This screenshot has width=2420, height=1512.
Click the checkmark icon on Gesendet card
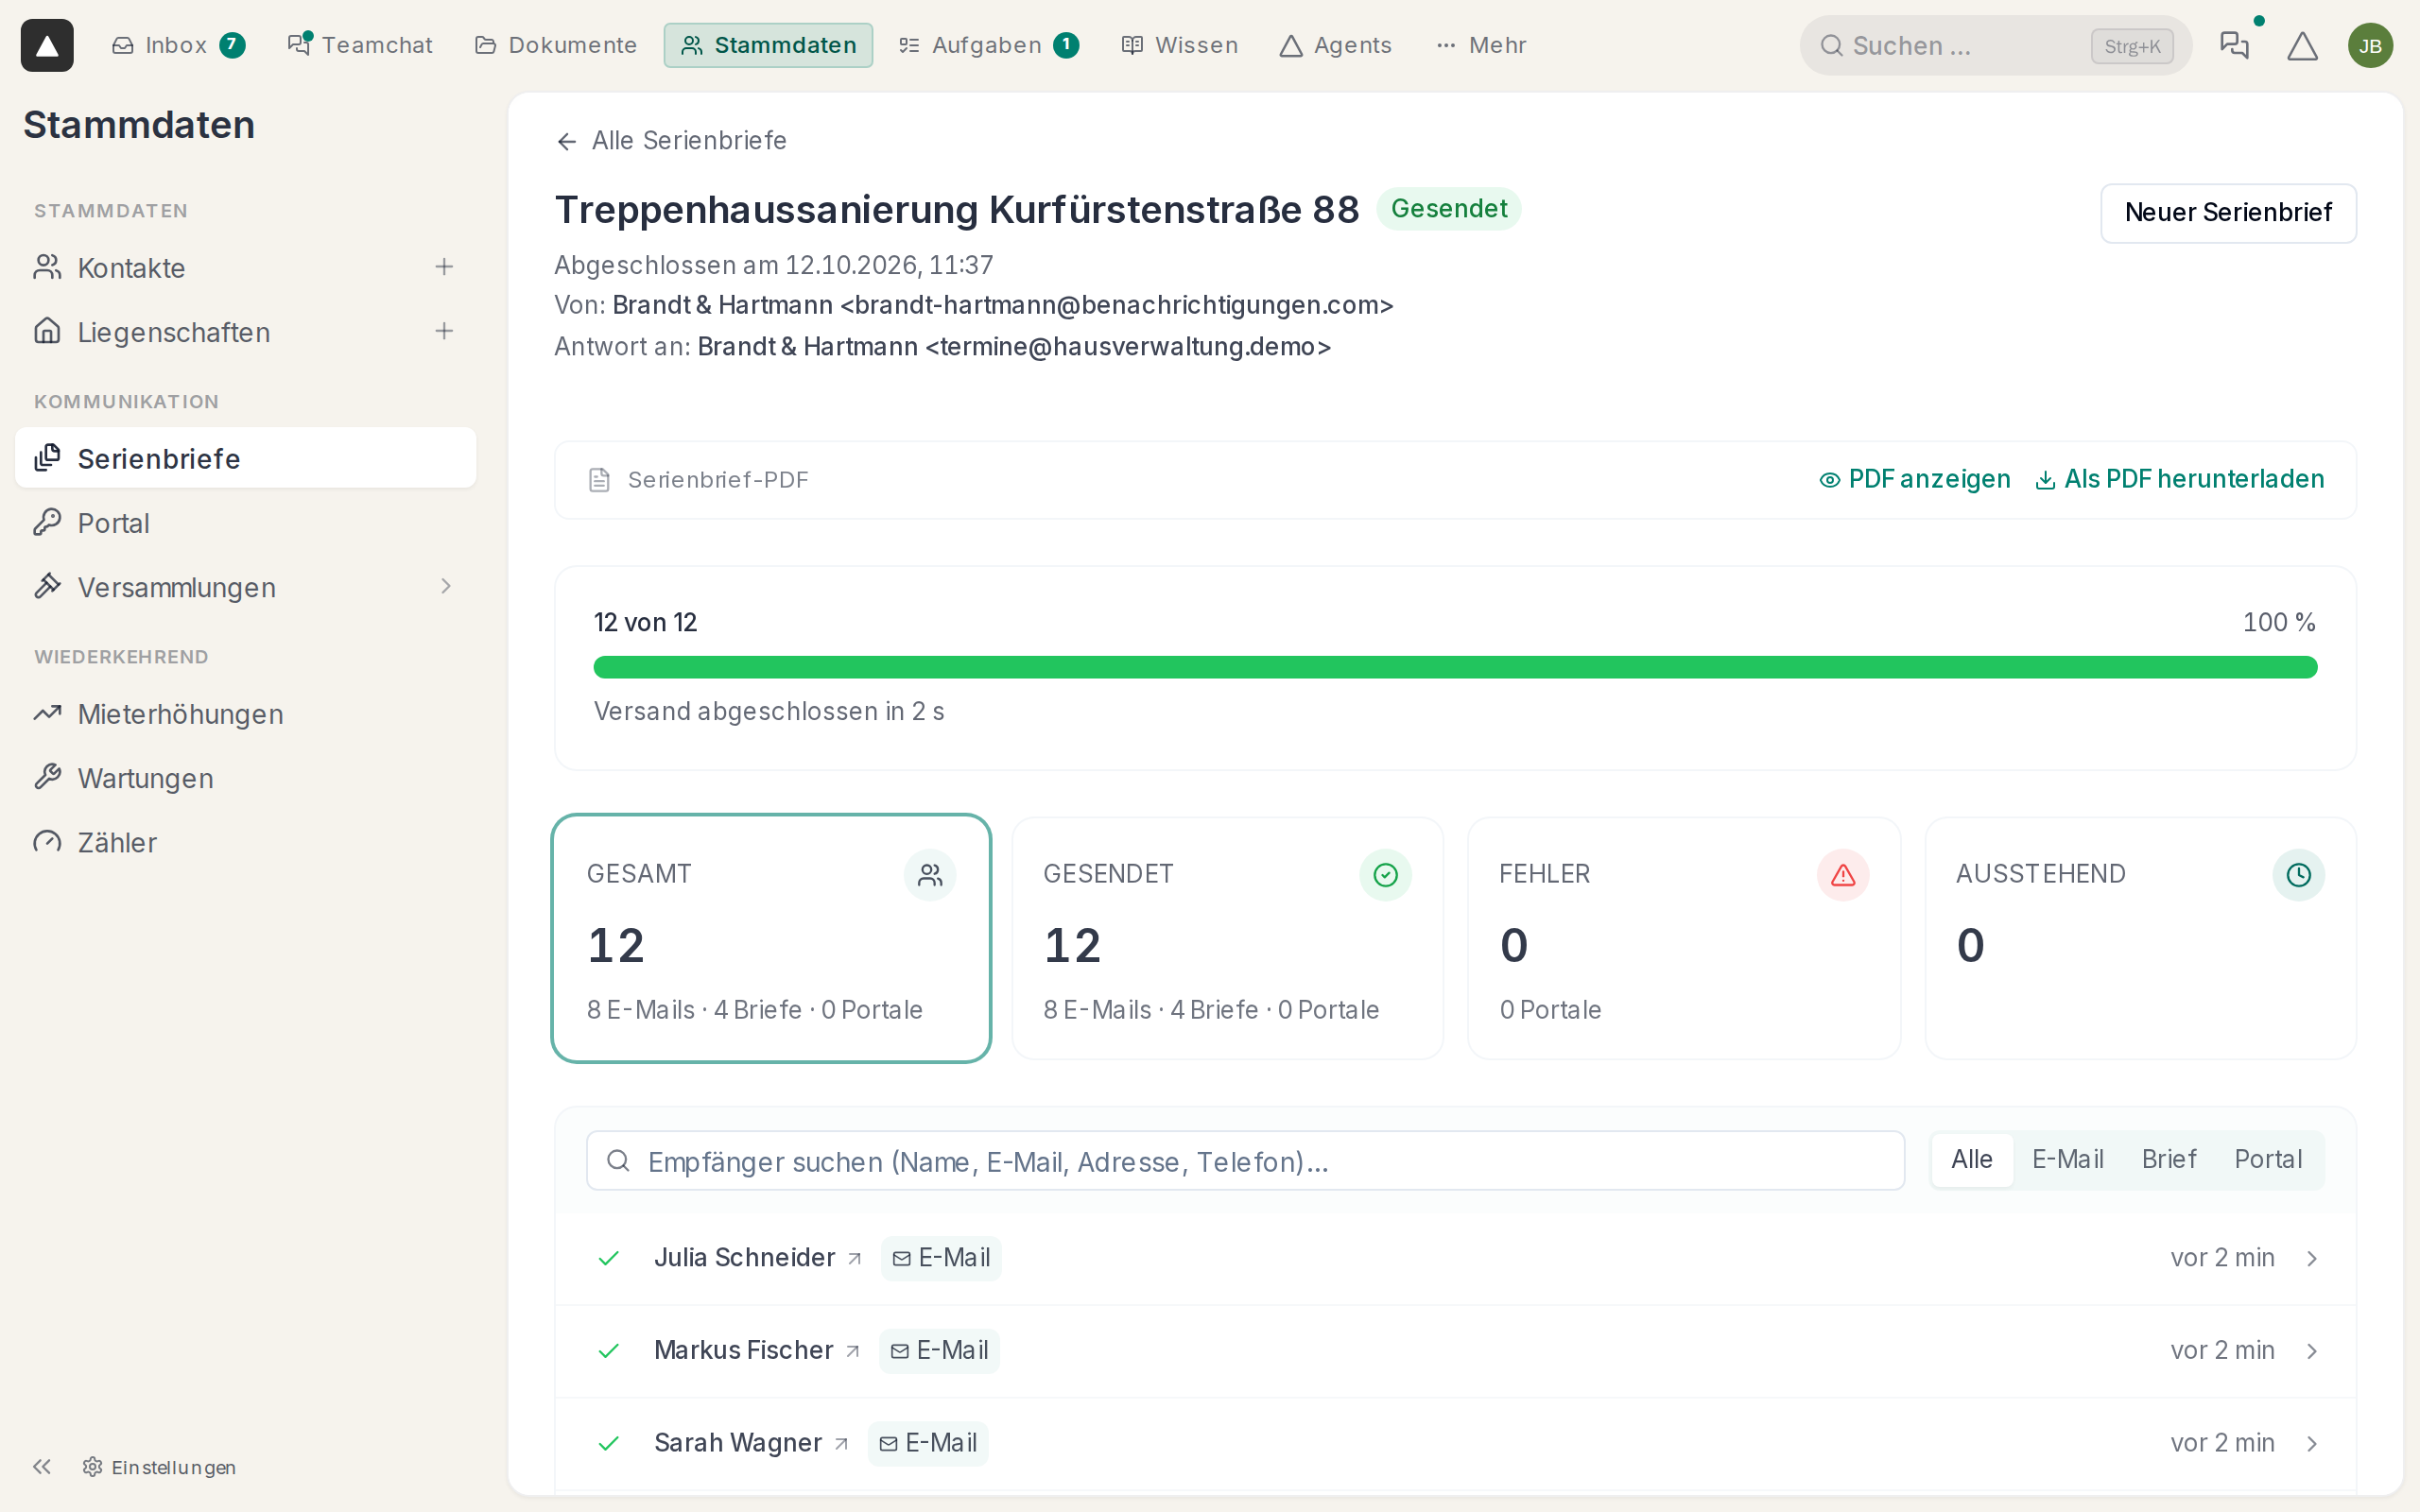(x=1385, y=875)
